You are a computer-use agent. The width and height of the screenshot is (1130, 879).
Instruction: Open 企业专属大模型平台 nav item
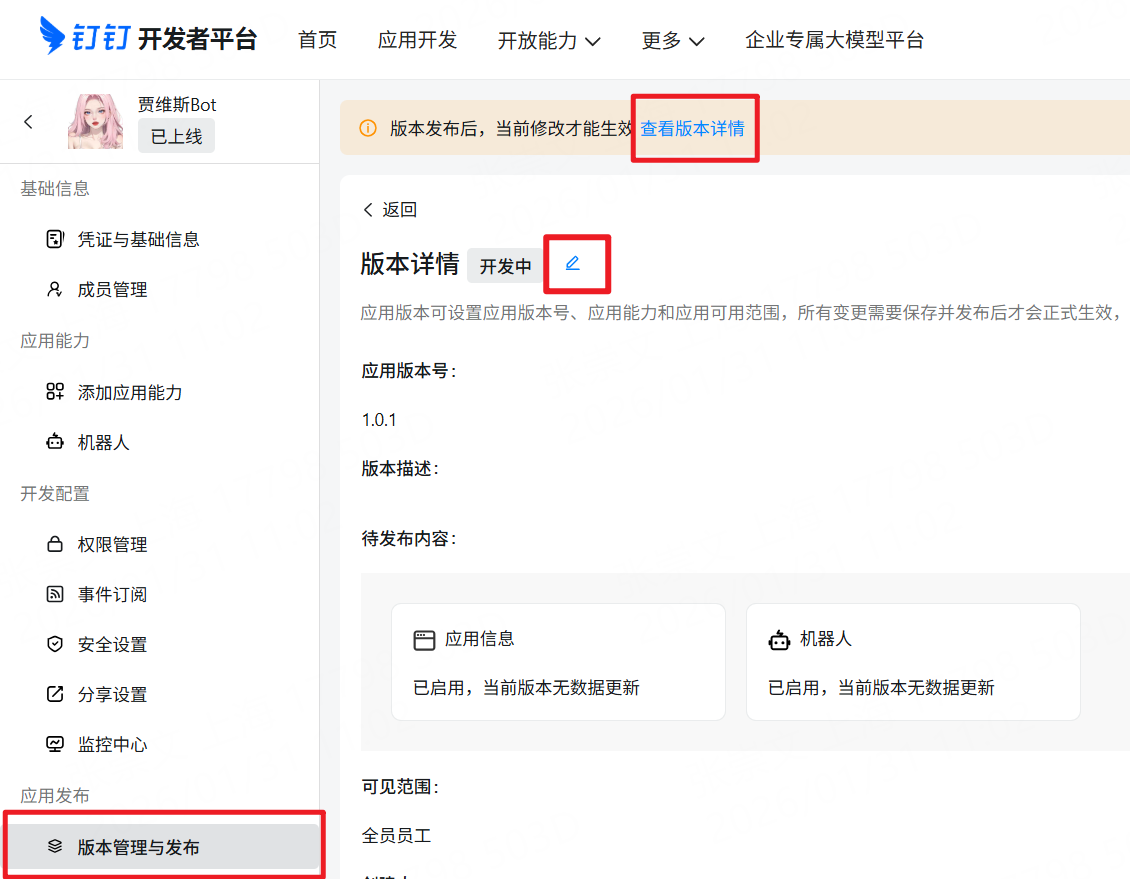tap(835, 40)
